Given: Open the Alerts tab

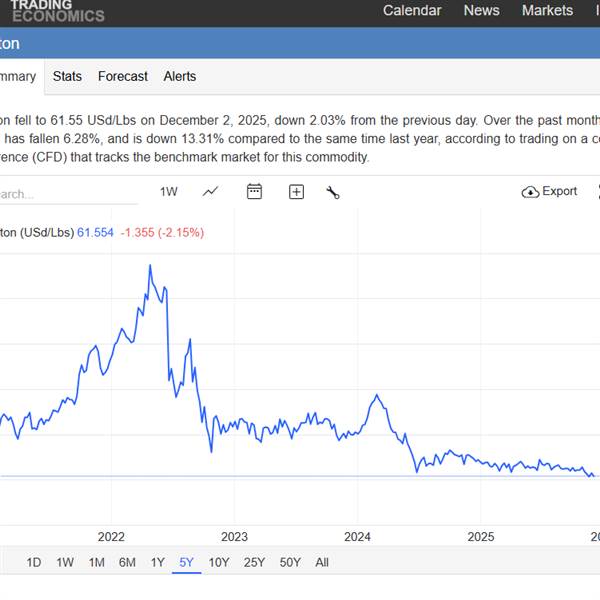Looking at the screenshot, I should pos(180,76).
